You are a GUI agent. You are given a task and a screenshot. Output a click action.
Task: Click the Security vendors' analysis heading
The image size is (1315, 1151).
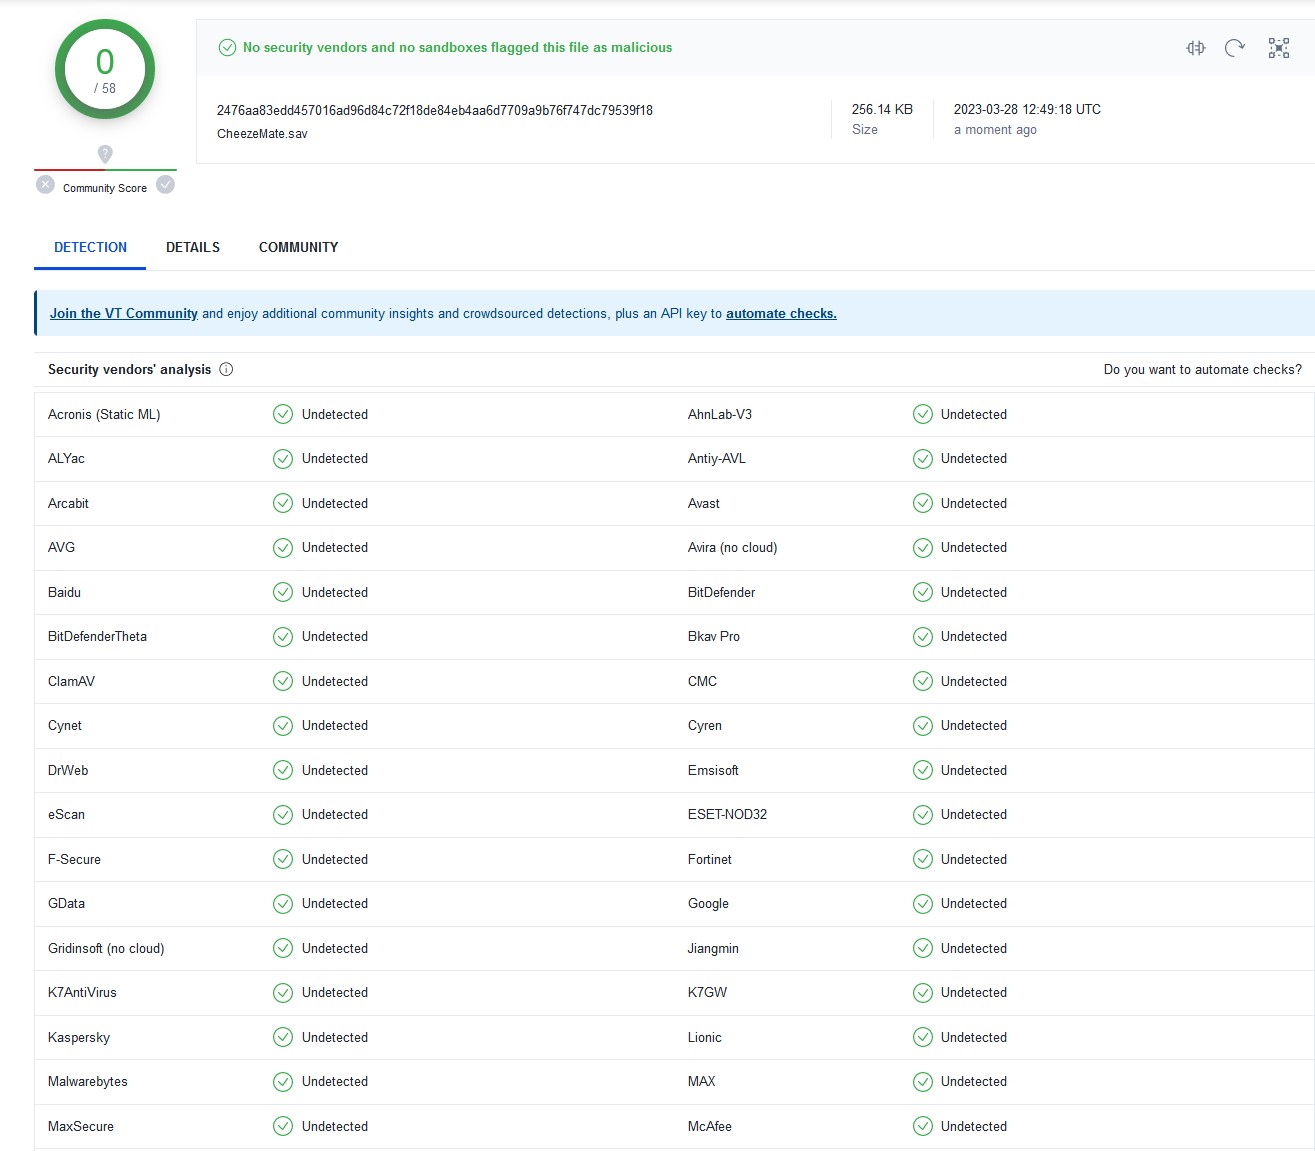[130, 369]
